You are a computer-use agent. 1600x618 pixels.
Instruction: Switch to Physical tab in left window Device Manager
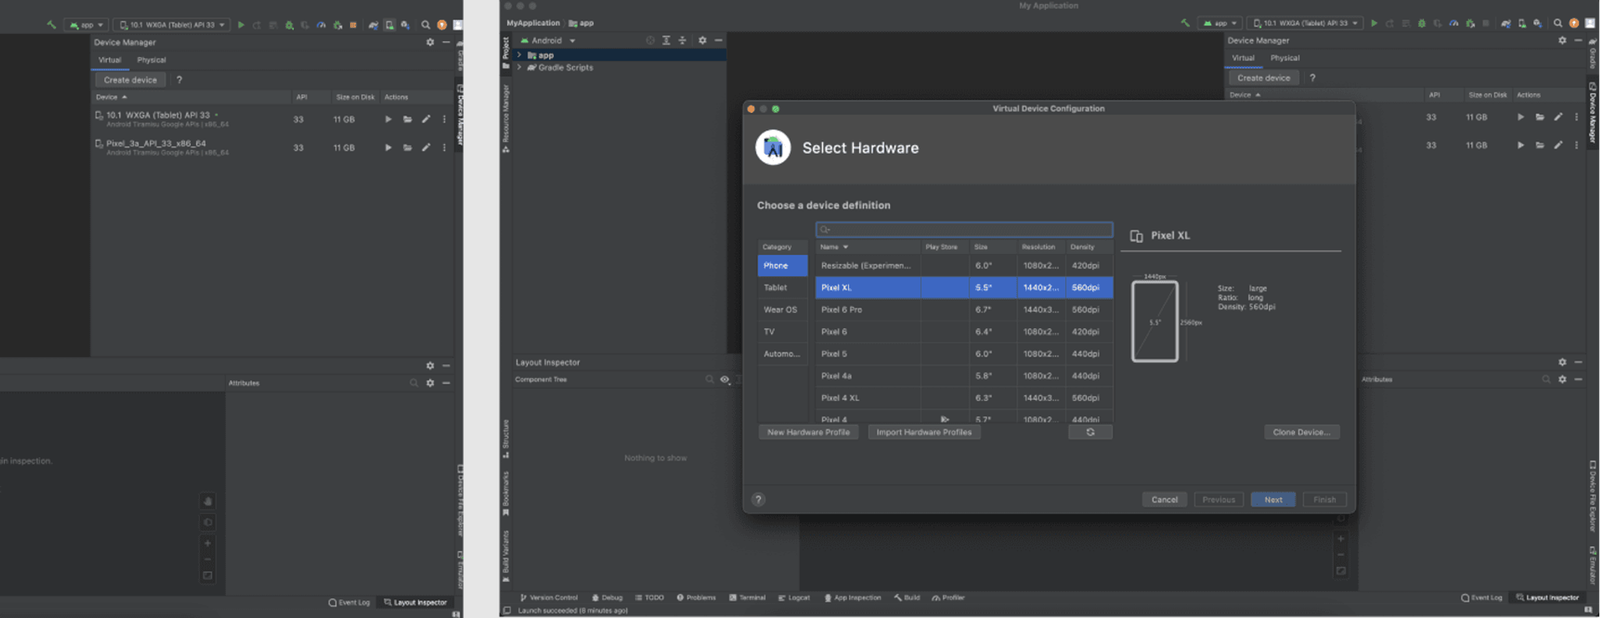pyautogui.click(x=151, y=60)
